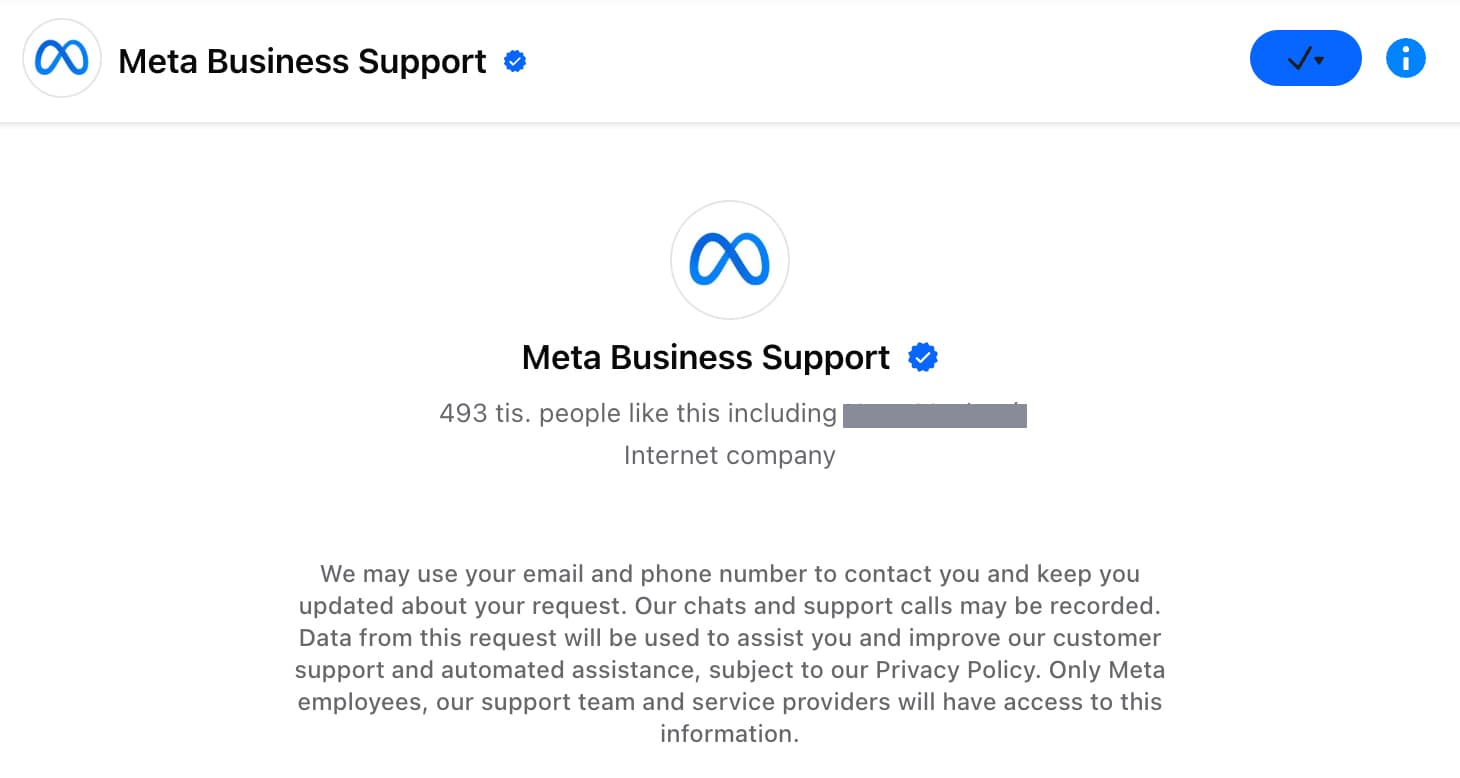Open the centered Meta Business Support page name
The image size is (1460, 778).
706,358
